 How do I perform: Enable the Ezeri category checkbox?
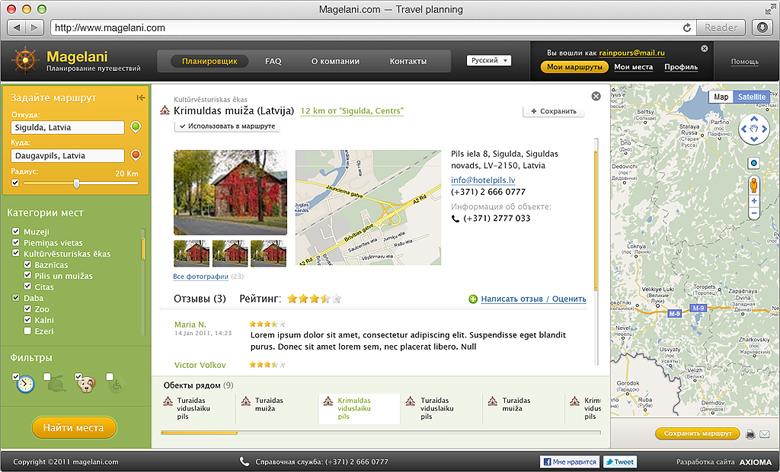(x=27, y=331)
